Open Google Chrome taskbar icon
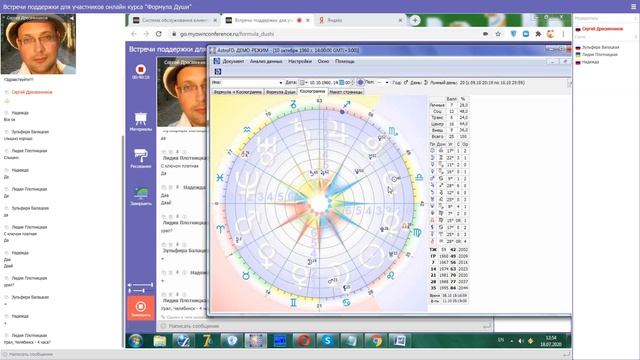This screenshot has width=640, height=360. coord(376,340)
